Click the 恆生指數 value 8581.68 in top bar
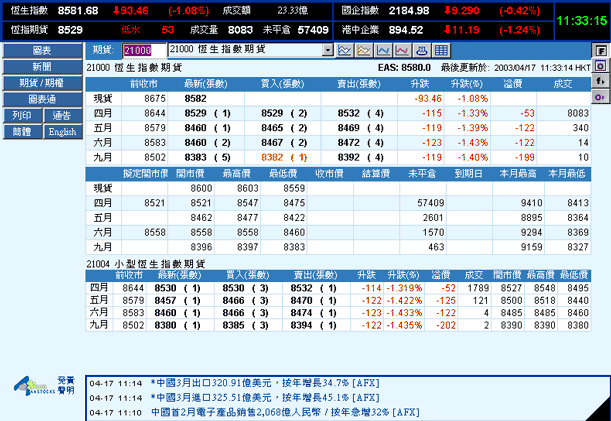The width and height of the screenshot is (611, 421). coord(78,11)
